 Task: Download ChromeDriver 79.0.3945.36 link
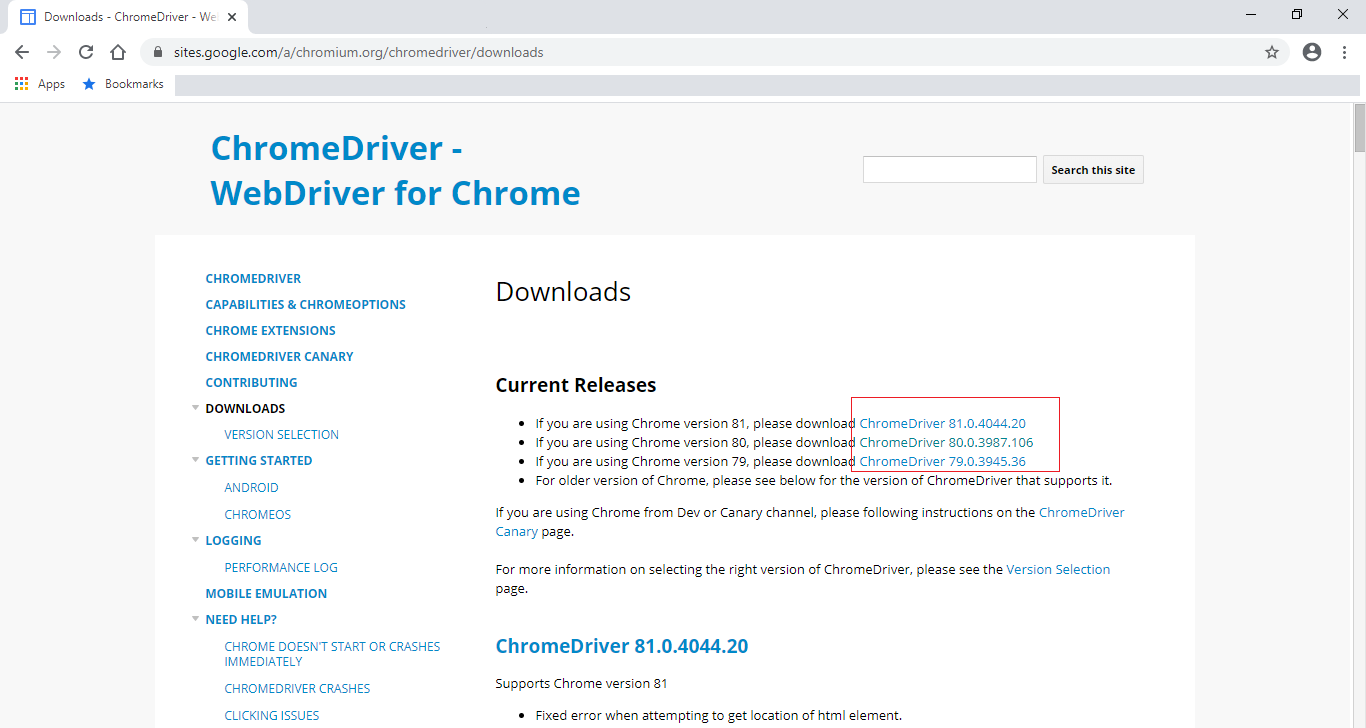pyautogui.click(x=942, y=462)
